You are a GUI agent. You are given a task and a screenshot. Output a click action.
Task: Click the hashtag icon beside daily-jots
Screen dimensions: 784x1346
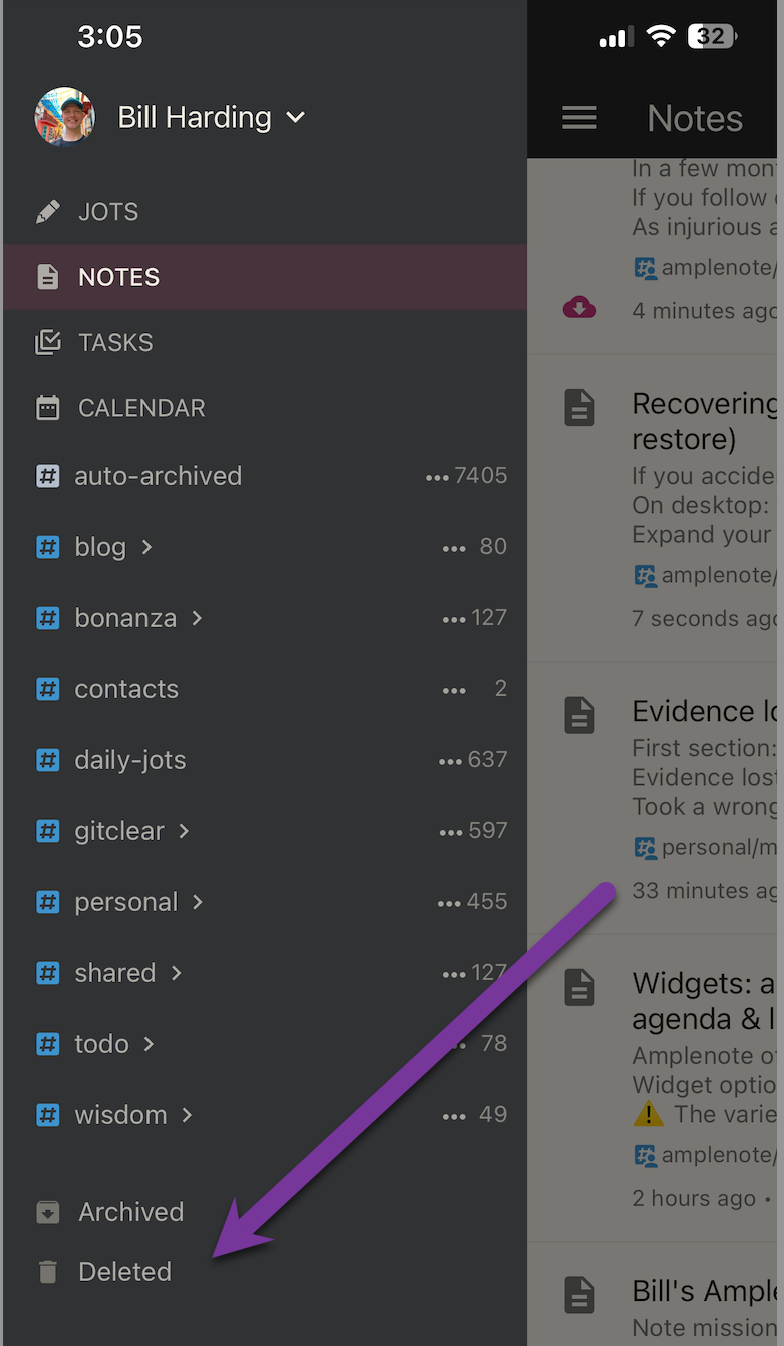[x=47, y=760]
